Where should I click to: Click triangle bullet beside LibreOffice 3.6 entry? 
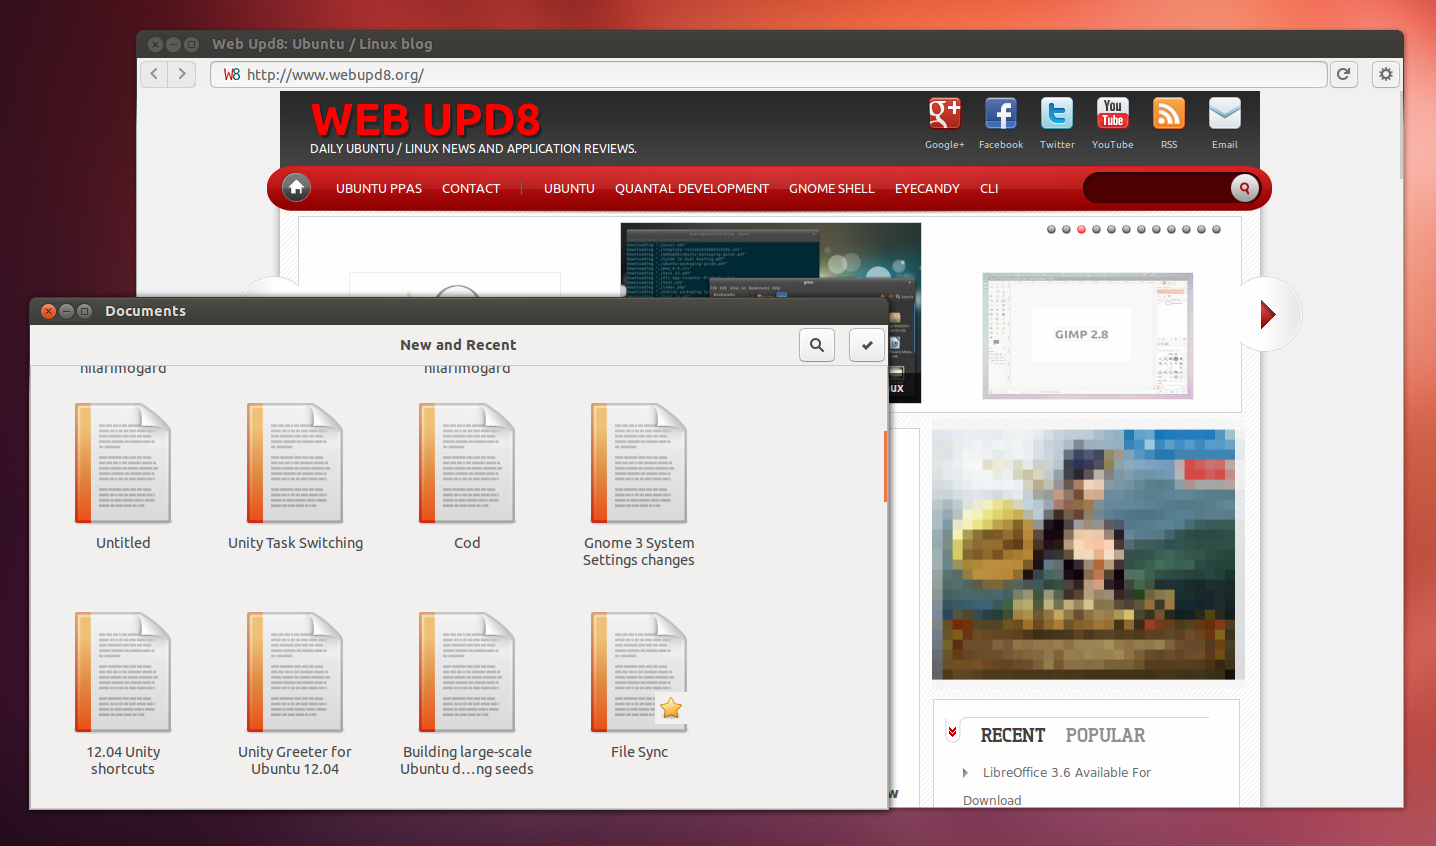tap(965, 772)
